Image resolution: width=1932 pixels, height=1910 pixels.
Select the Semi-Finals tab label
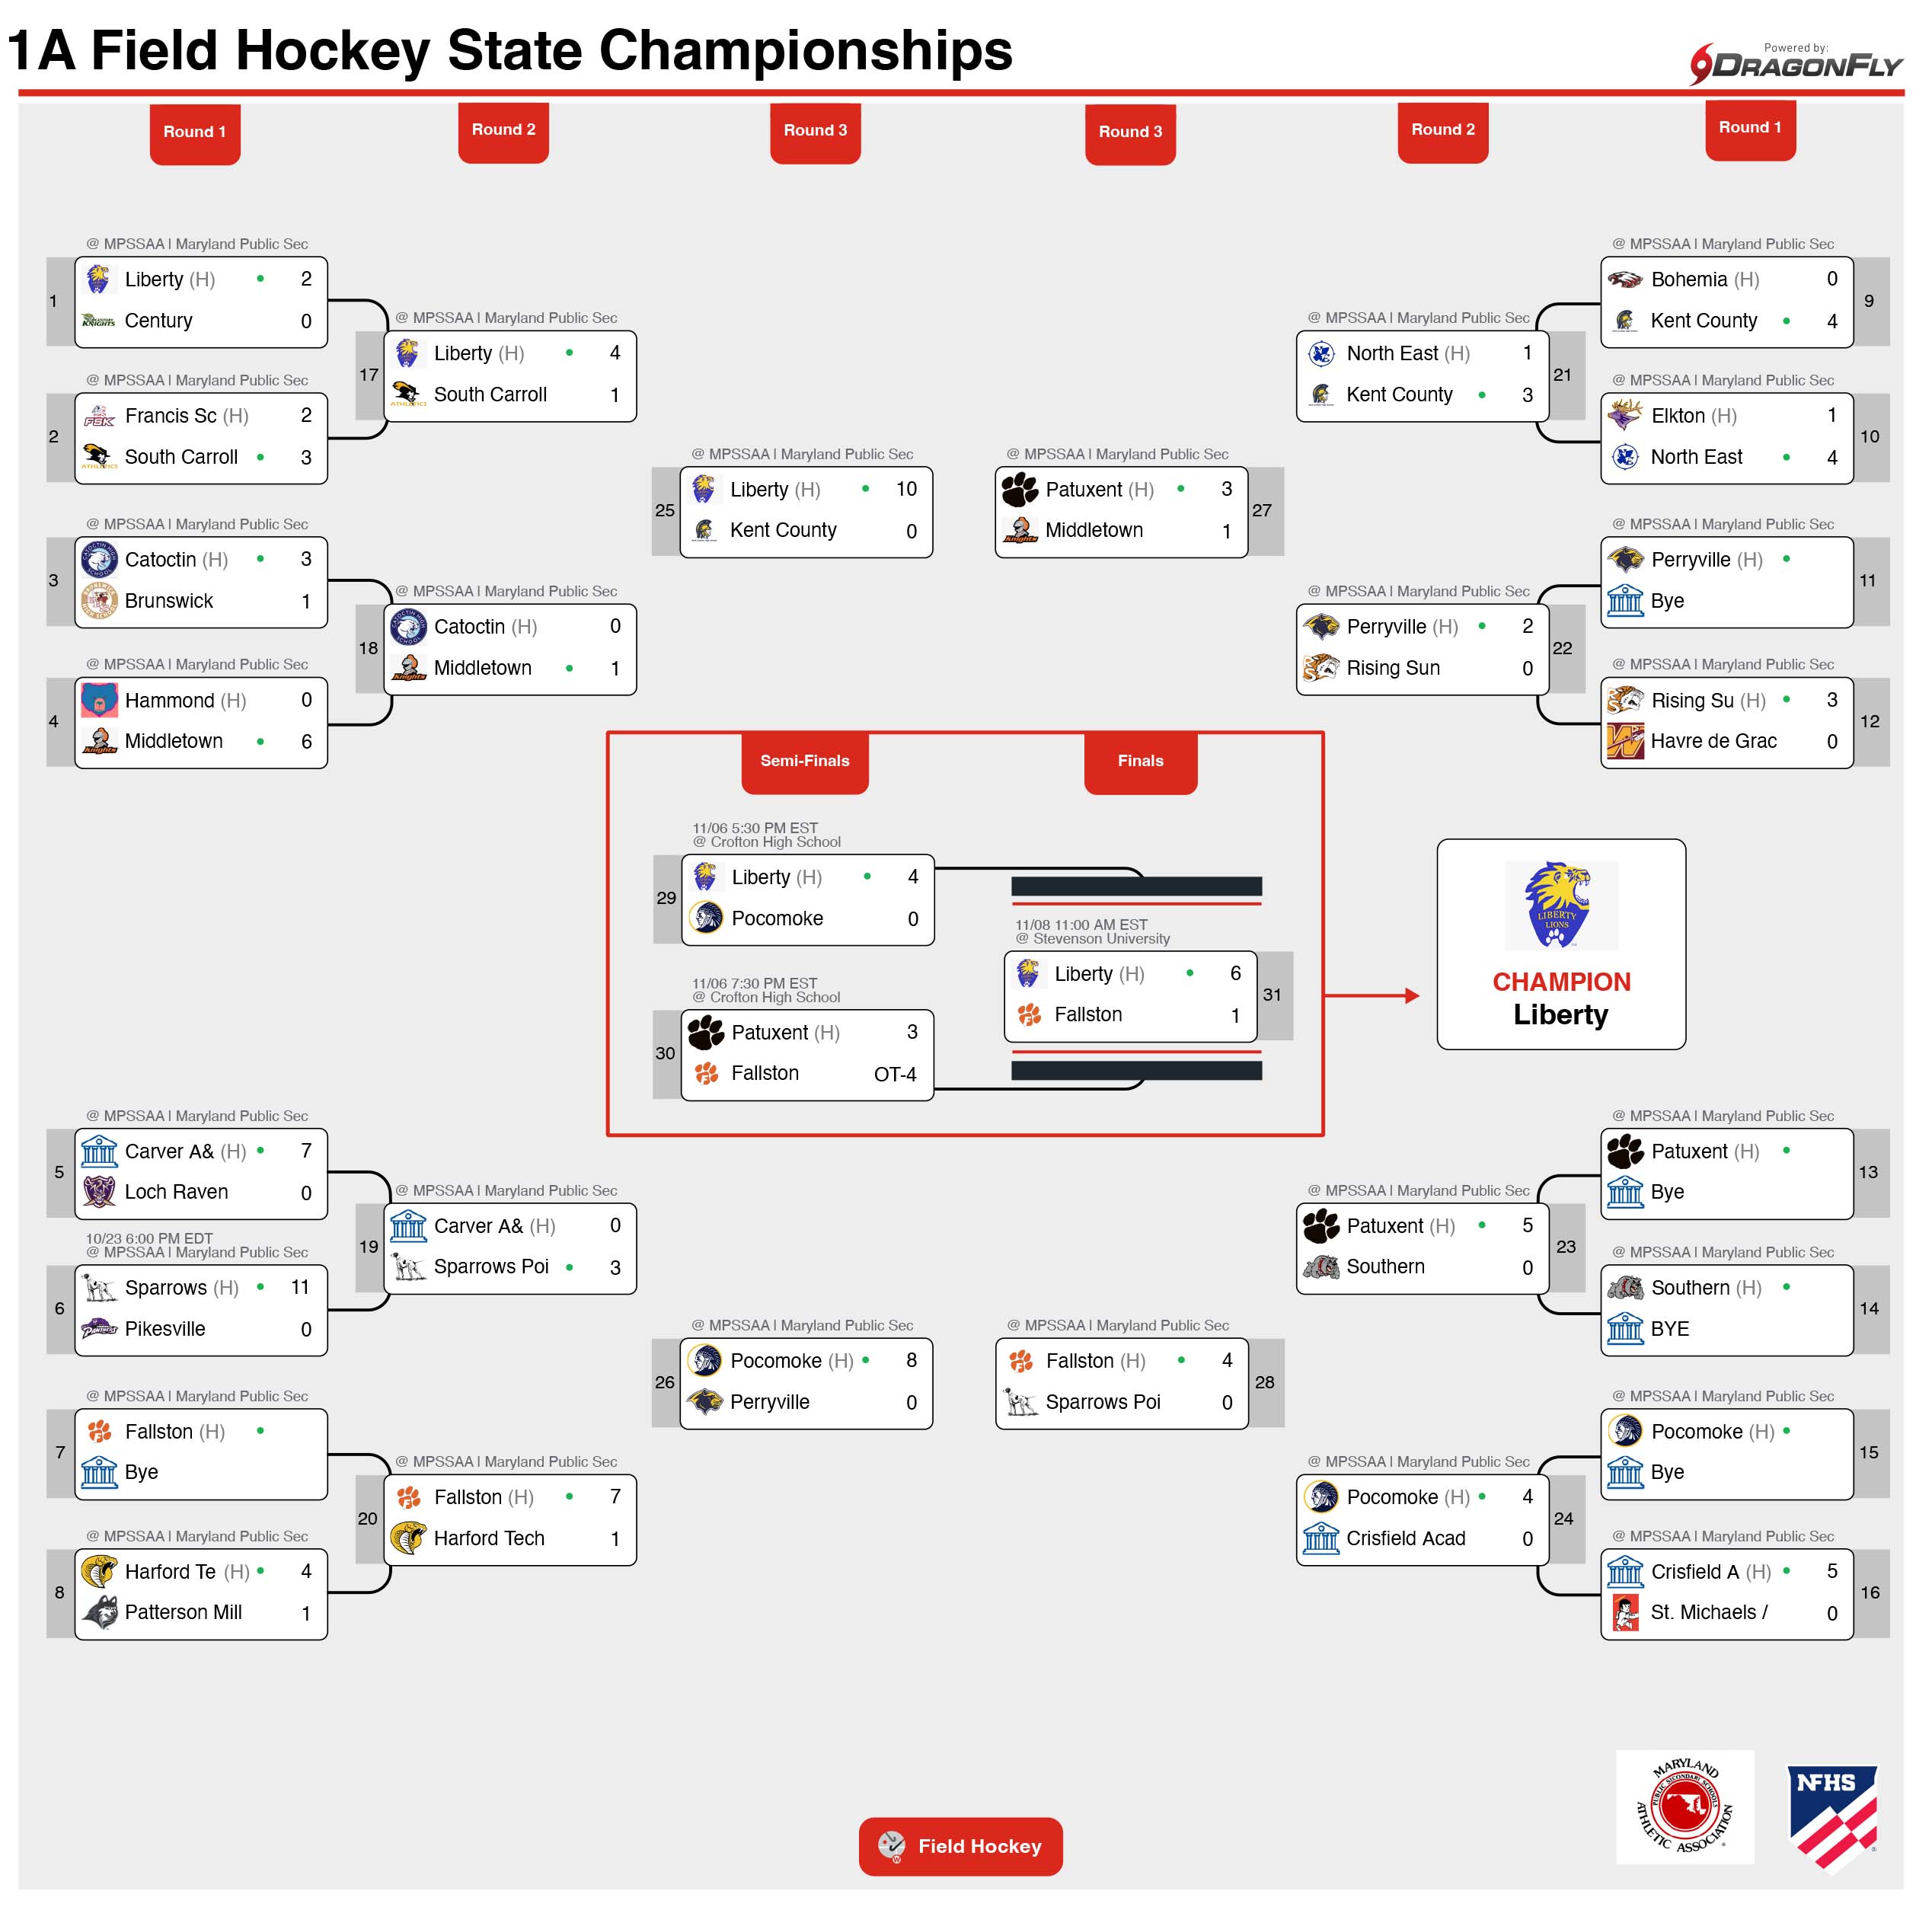(x=804, y=761)
